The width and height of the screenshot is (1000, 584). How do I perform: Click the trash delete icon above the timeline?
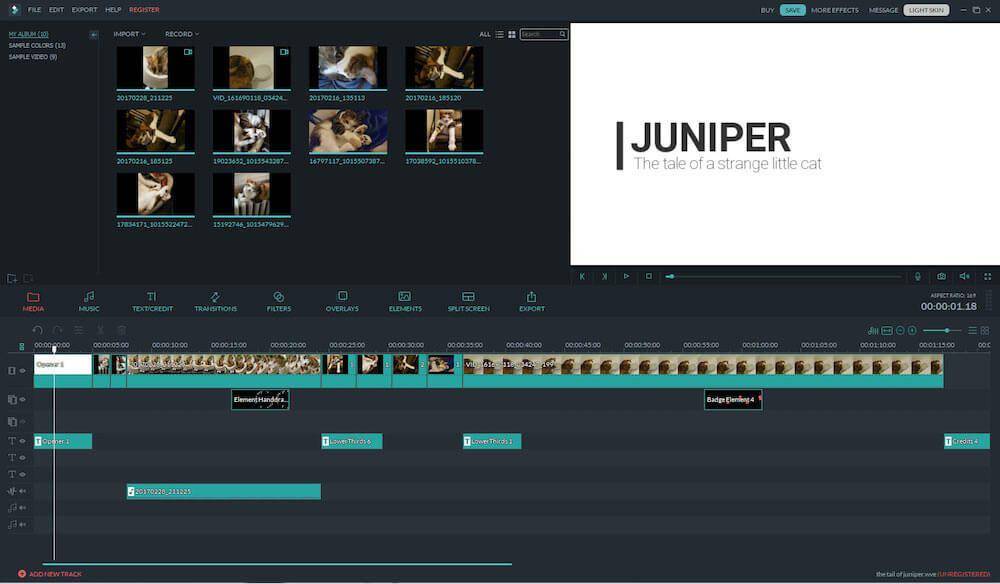[x=121, y=330]
